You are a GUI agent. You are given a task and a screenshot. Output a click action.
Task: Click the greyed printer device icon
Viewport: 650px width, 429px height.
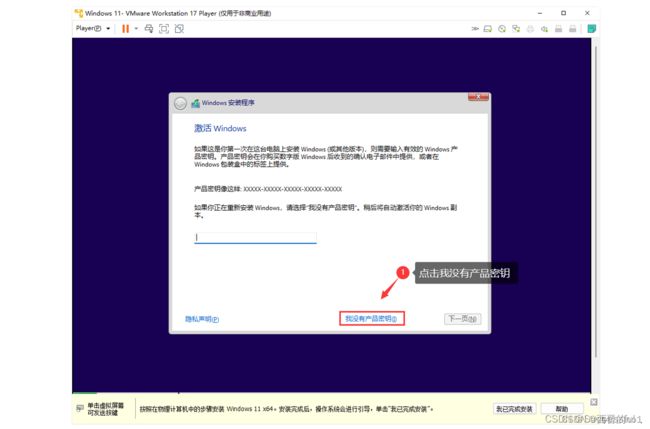(x=530, y=29)
